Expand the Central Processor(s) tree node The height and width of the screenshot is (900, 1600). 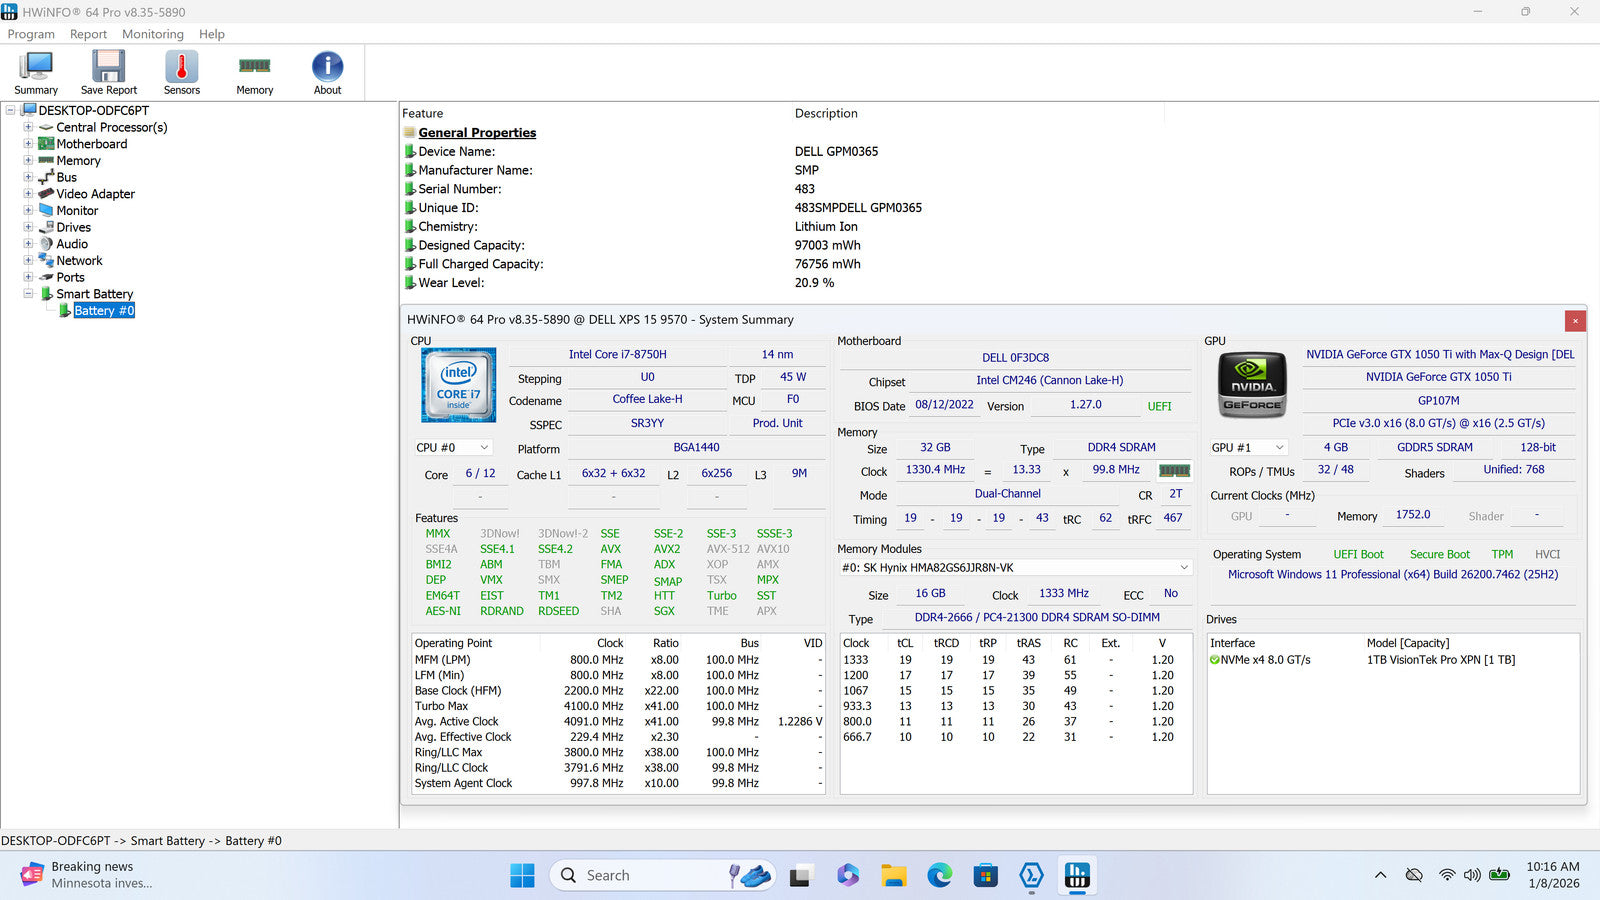click(28, 128)
